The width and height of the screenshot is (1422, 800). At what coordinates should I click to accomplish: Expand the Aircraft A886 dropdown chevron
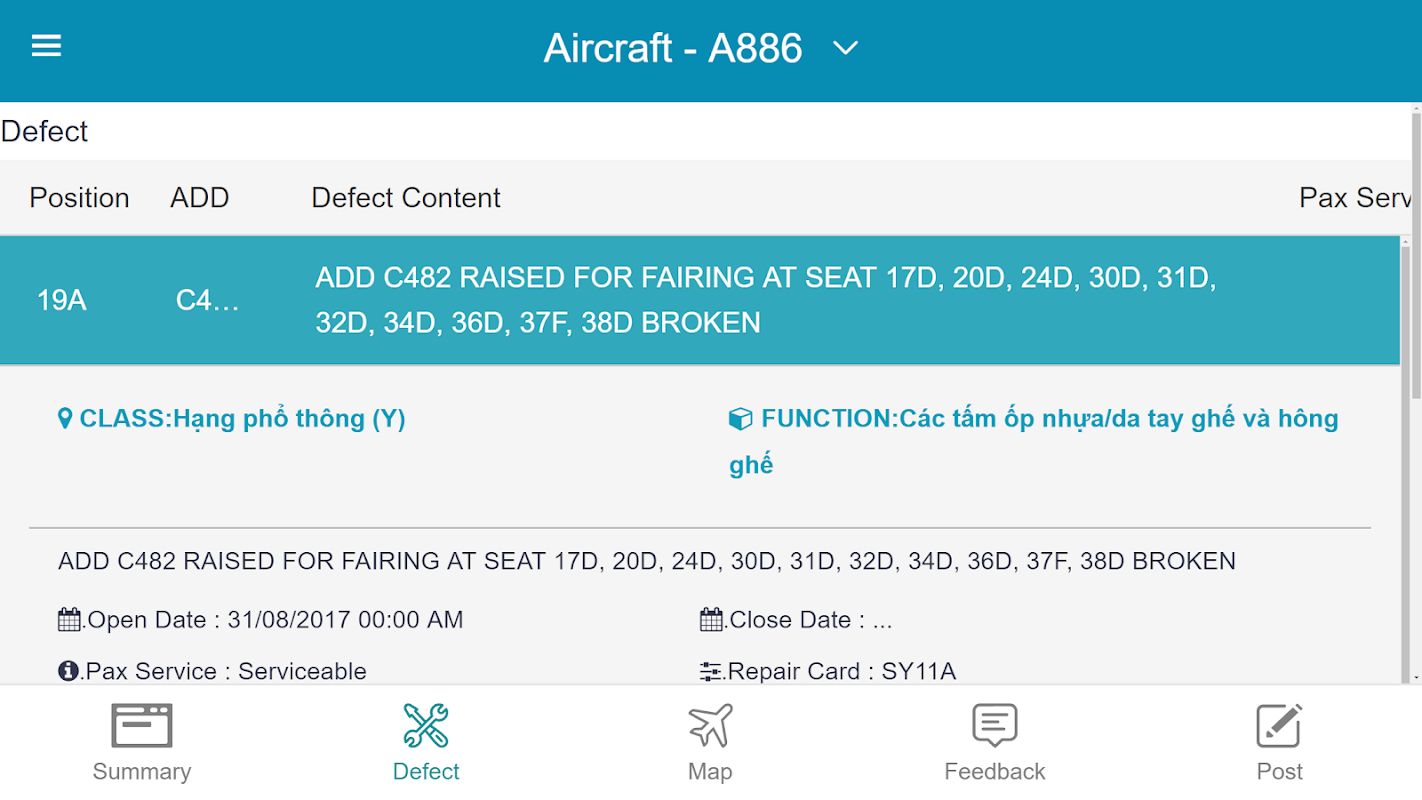coord(845,48)
